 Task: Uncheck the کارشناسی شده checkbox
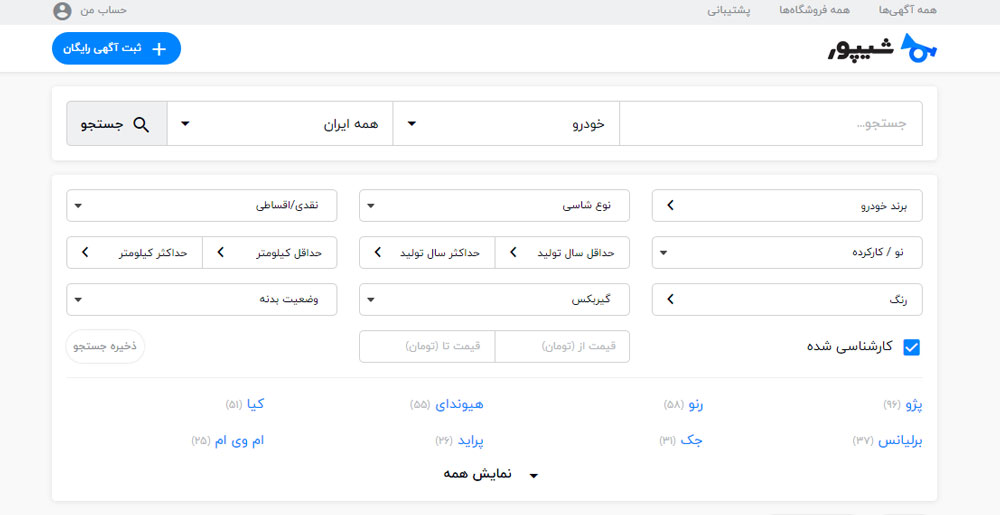click(x=911, y=347)
